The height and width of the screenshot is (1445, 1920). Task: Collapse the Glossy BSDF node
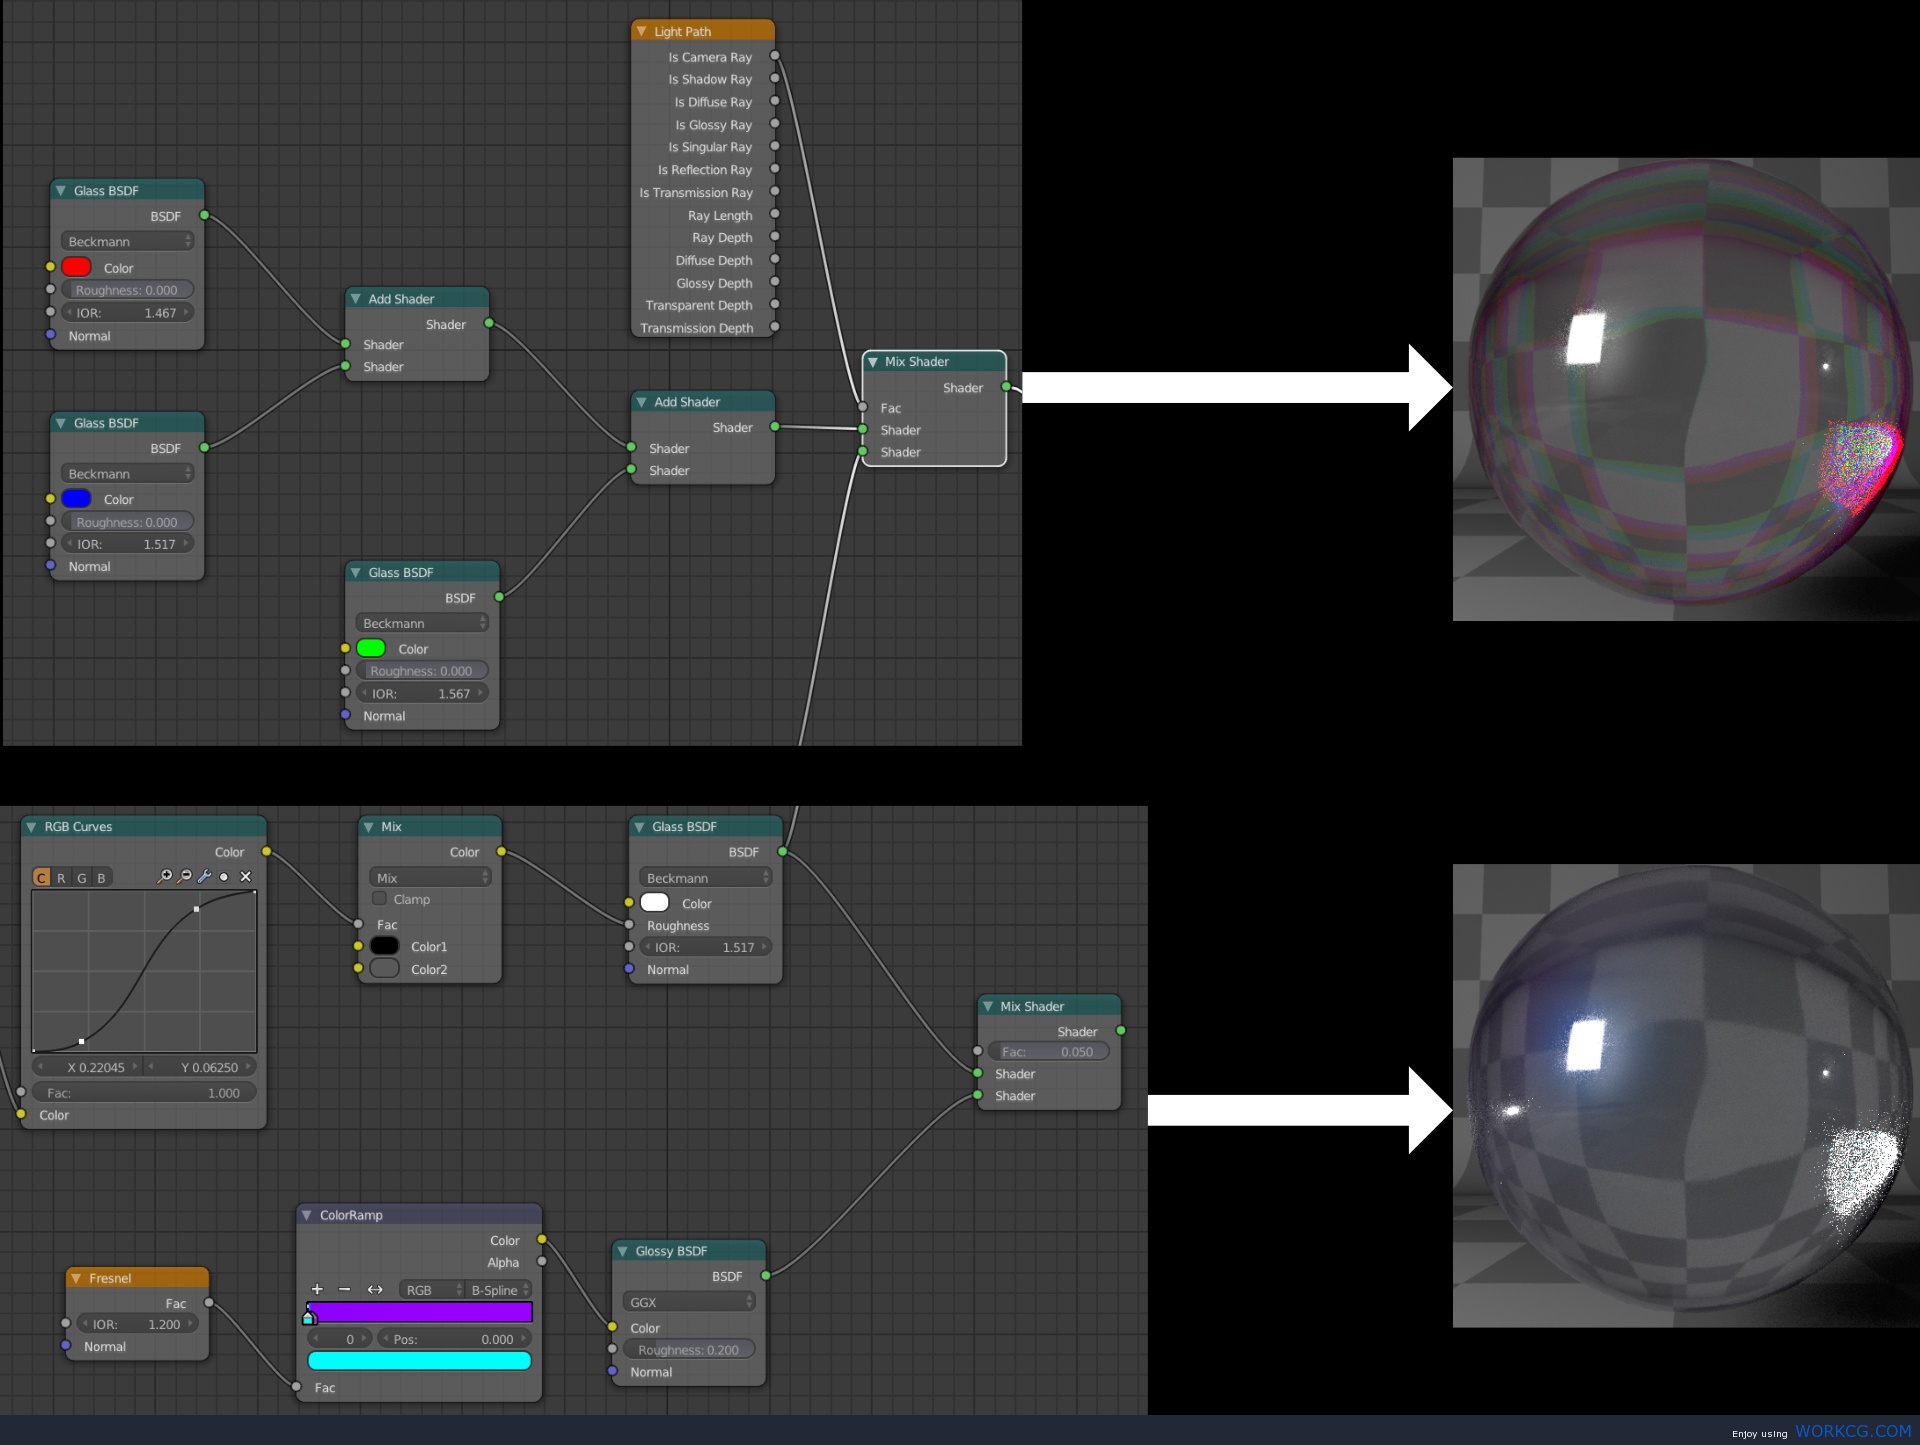[623, 1251]
